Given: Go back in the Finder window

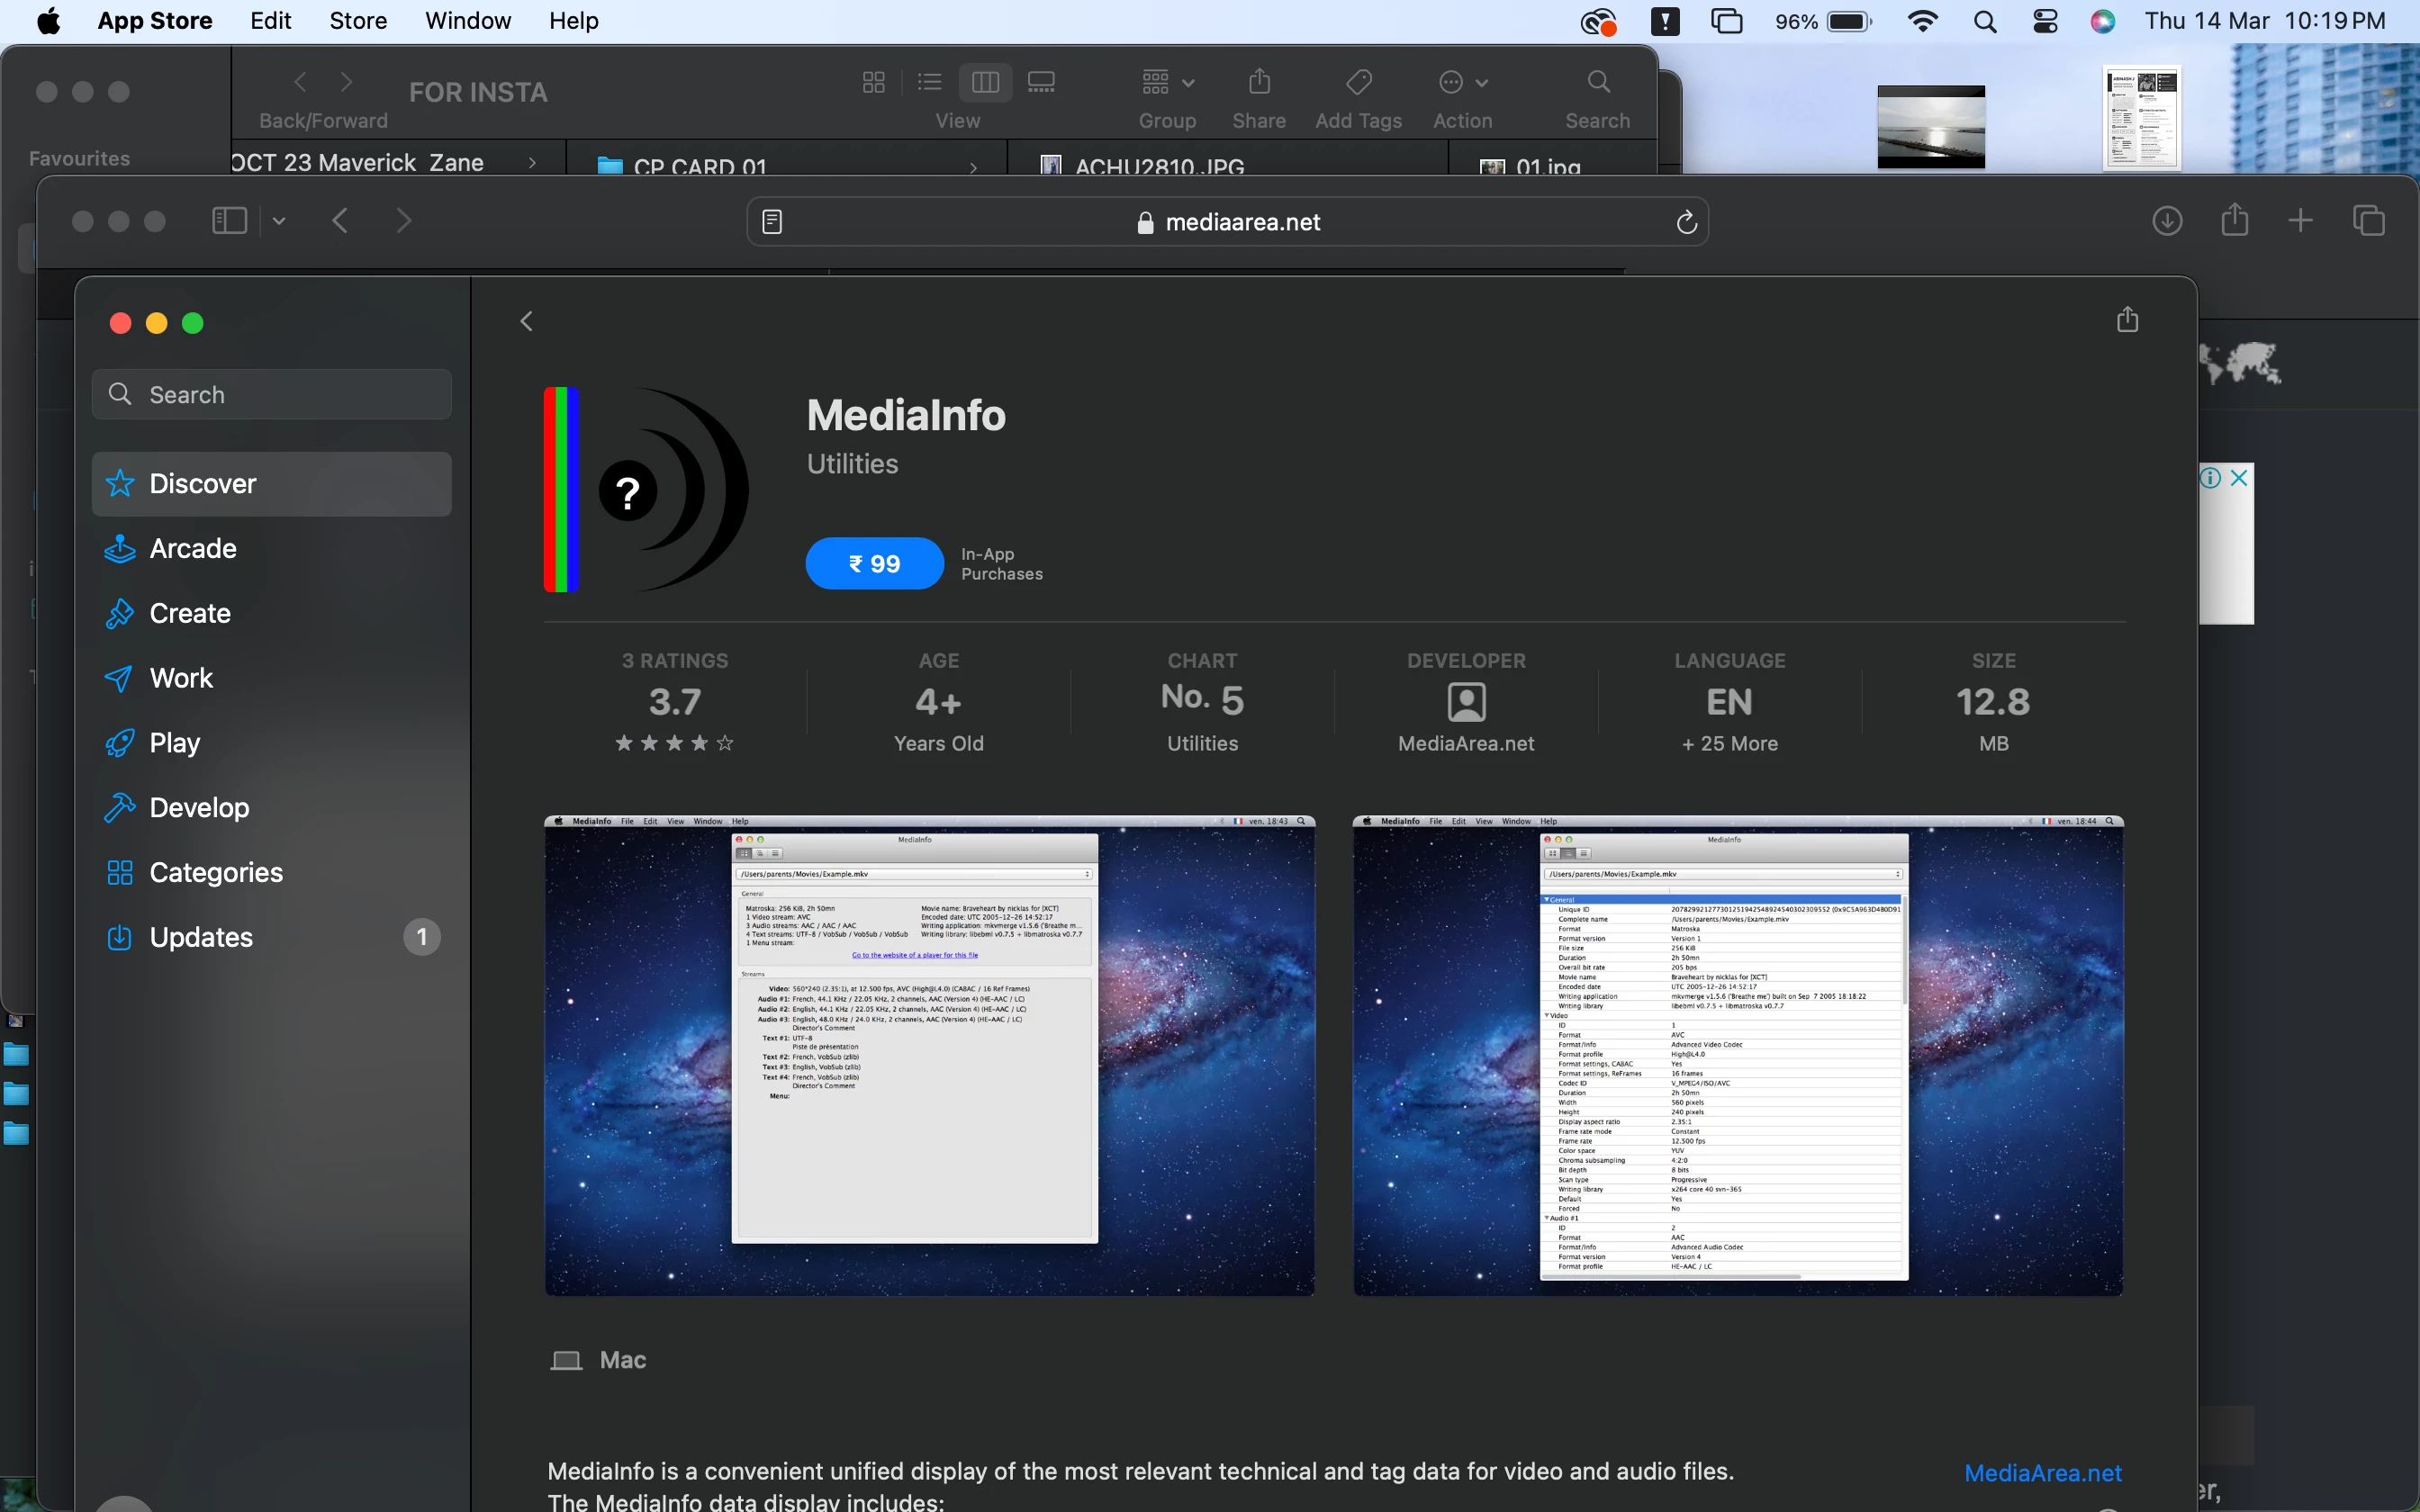Looking at the screenshot, I should click(300, 82).
